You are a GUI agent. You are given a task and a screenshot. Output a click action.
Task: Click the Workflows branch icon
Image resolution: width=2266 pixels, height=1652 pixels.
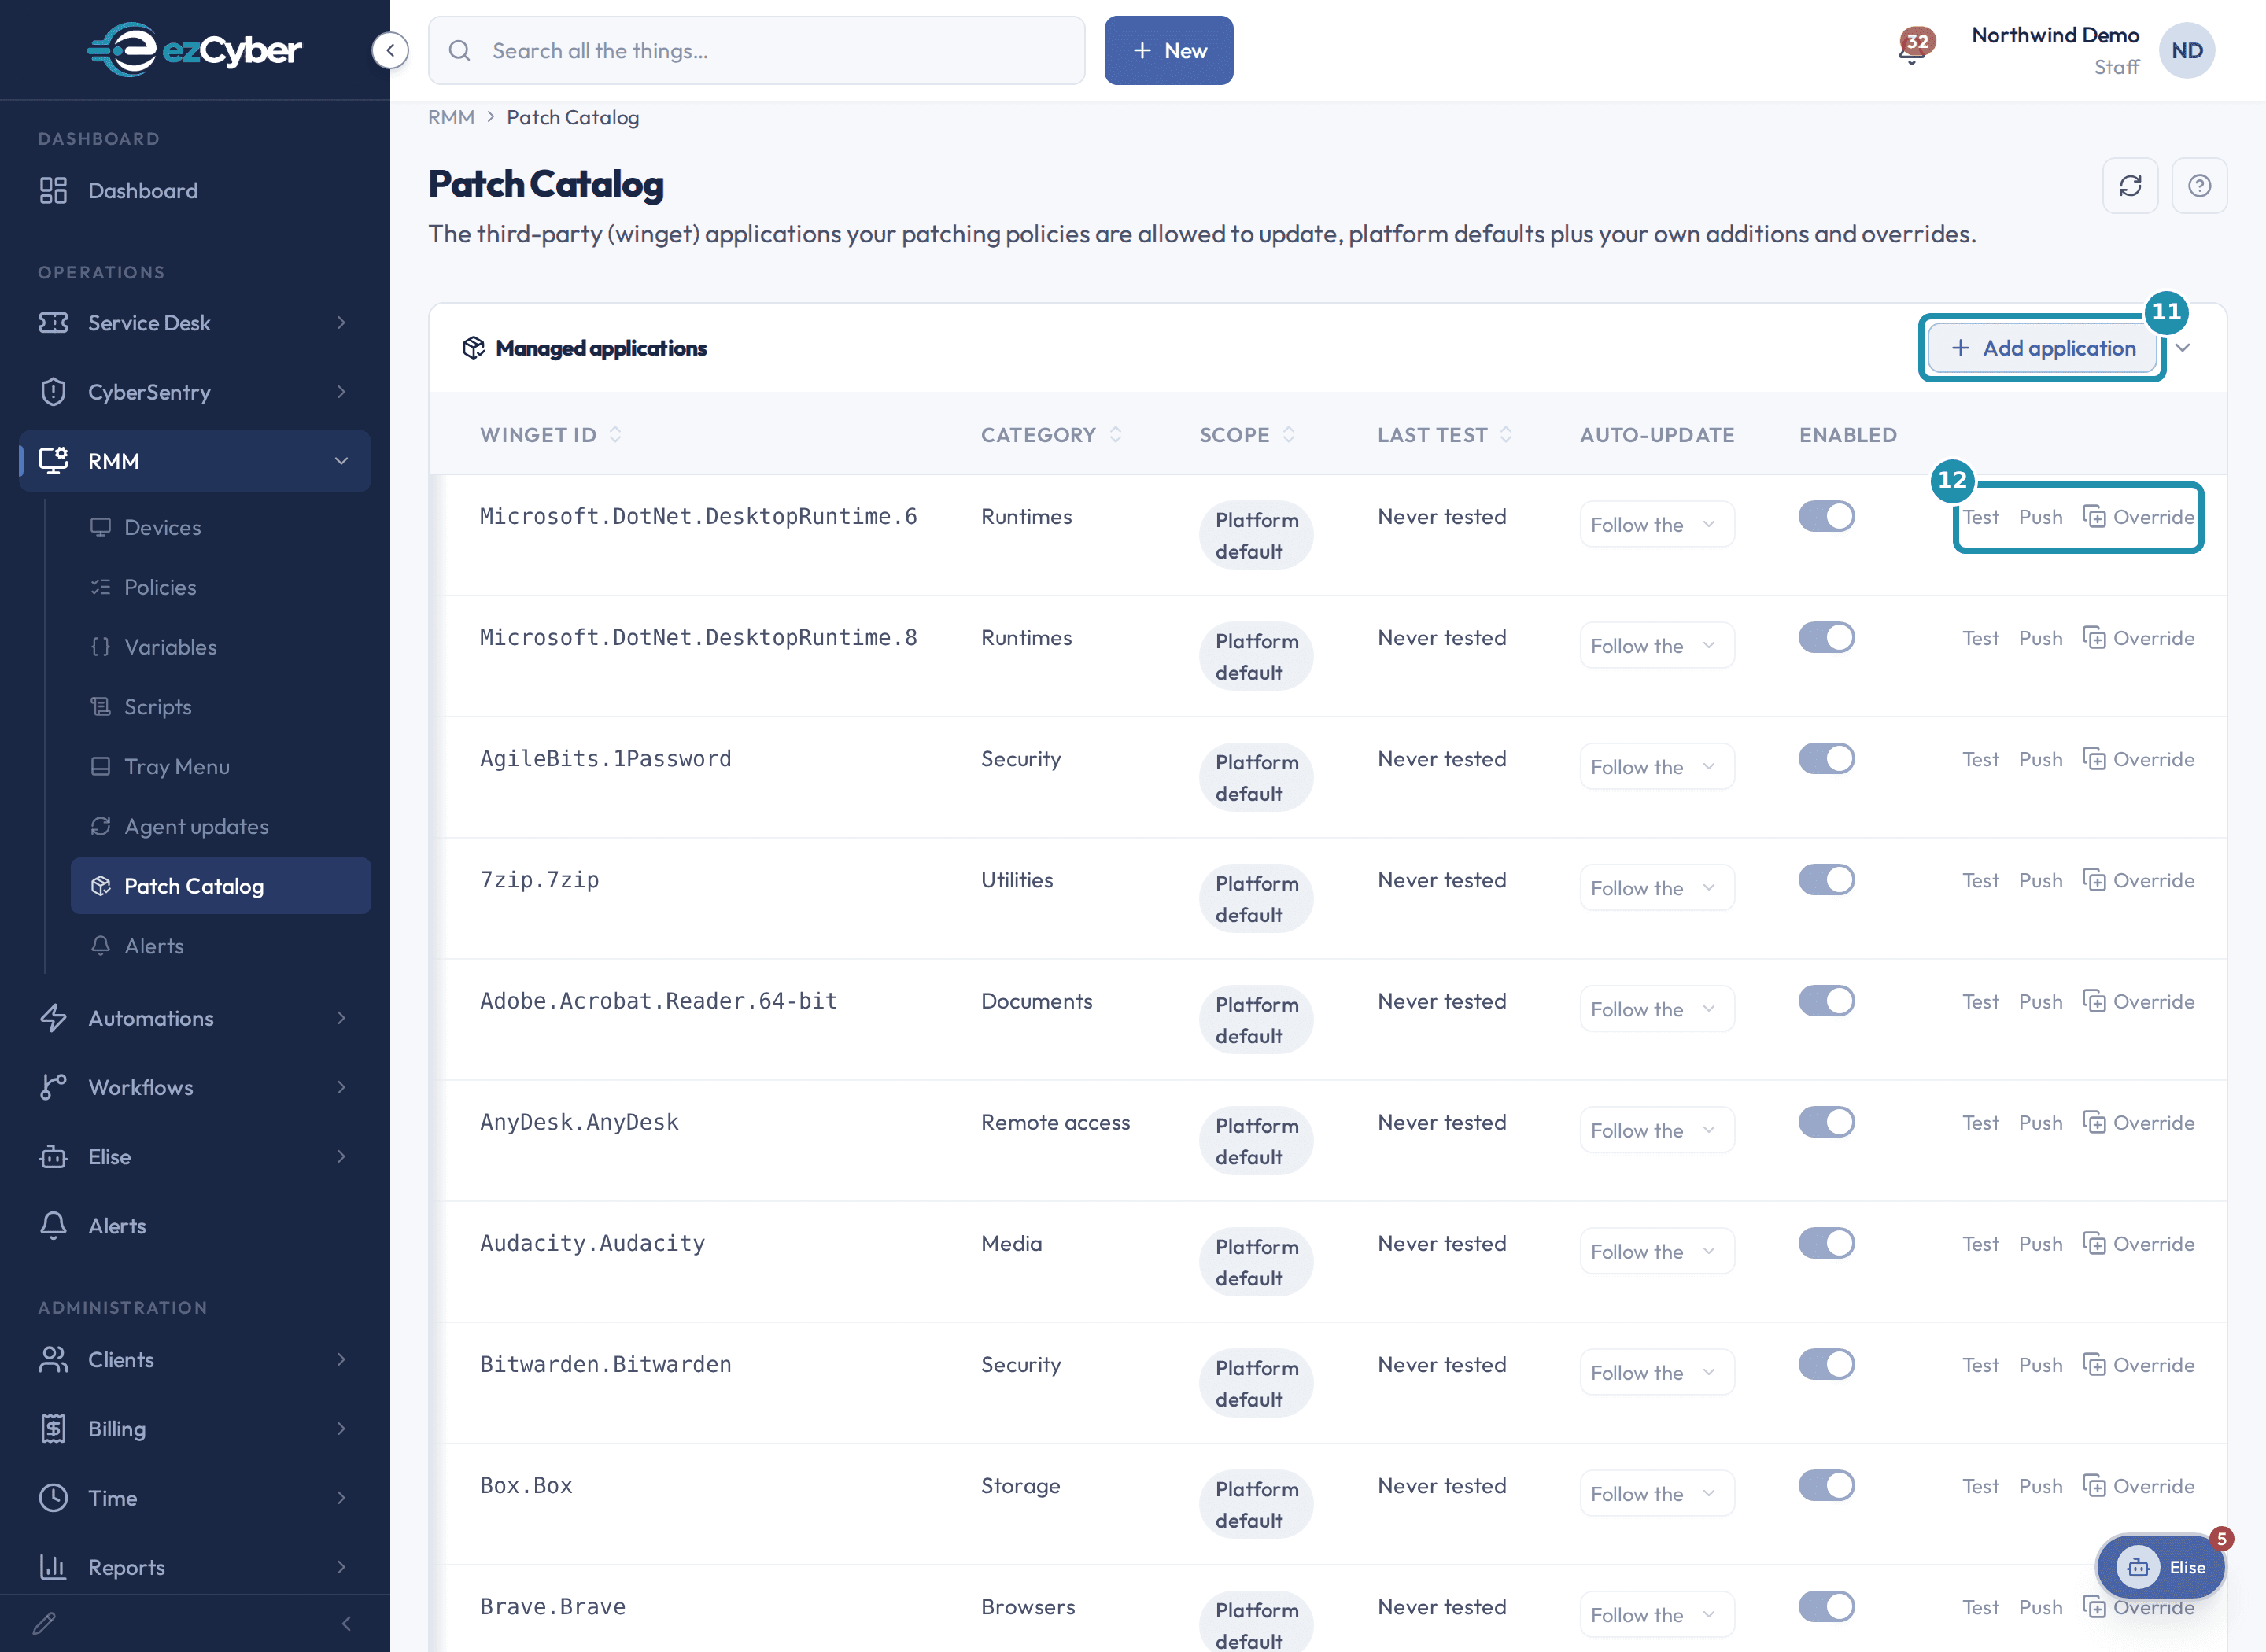(53, 1087)
